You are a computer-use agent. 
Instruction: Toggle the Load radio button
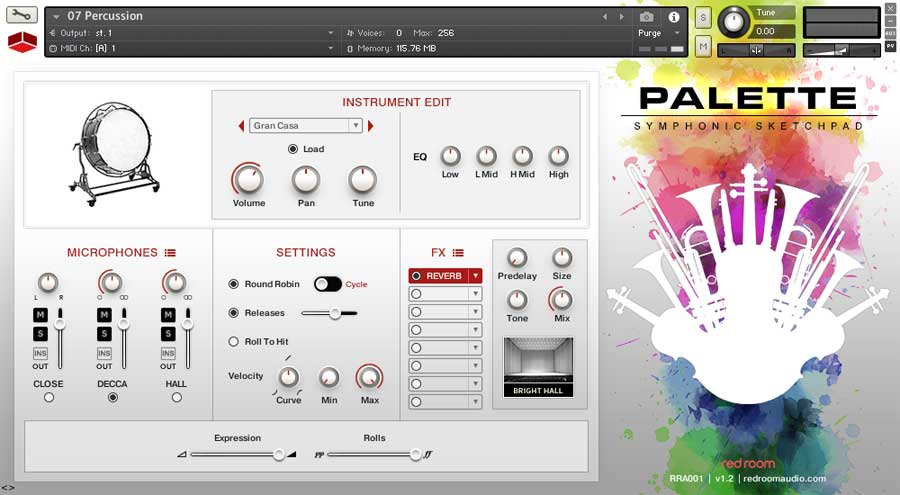[293, 149]
